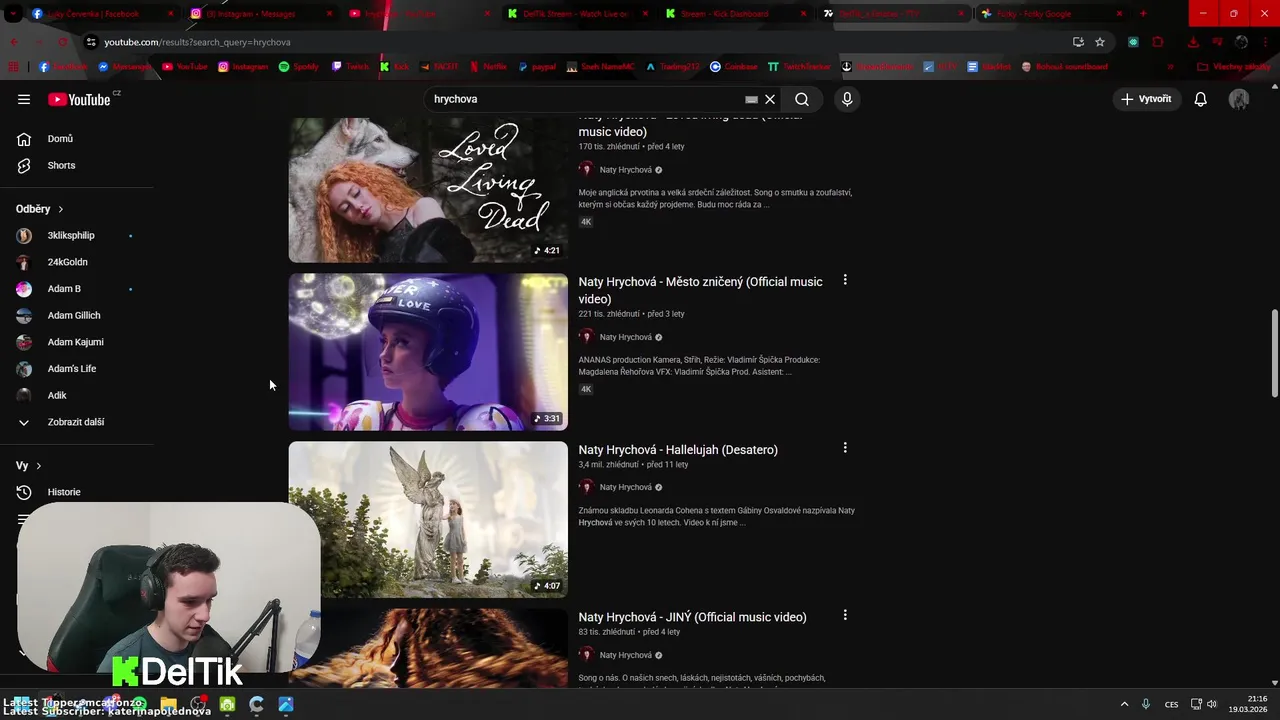Screen dimensions: 1280x720
Task: Open Loved Living Dead video thumbnail
Action: click(428, 189)
